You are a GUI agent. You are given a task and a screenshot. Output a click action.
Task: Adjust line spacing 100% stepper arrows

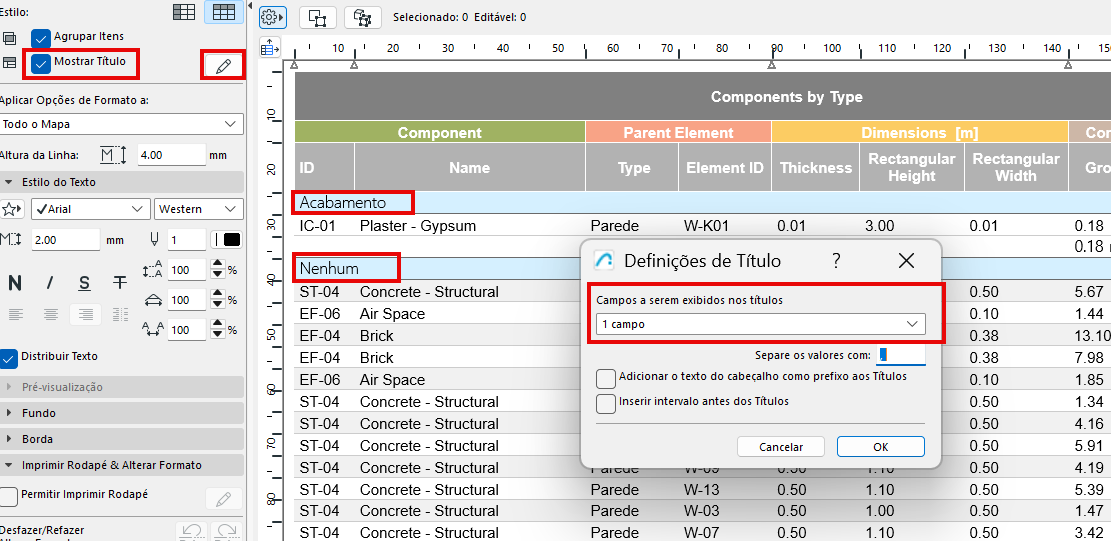[218, 270]
